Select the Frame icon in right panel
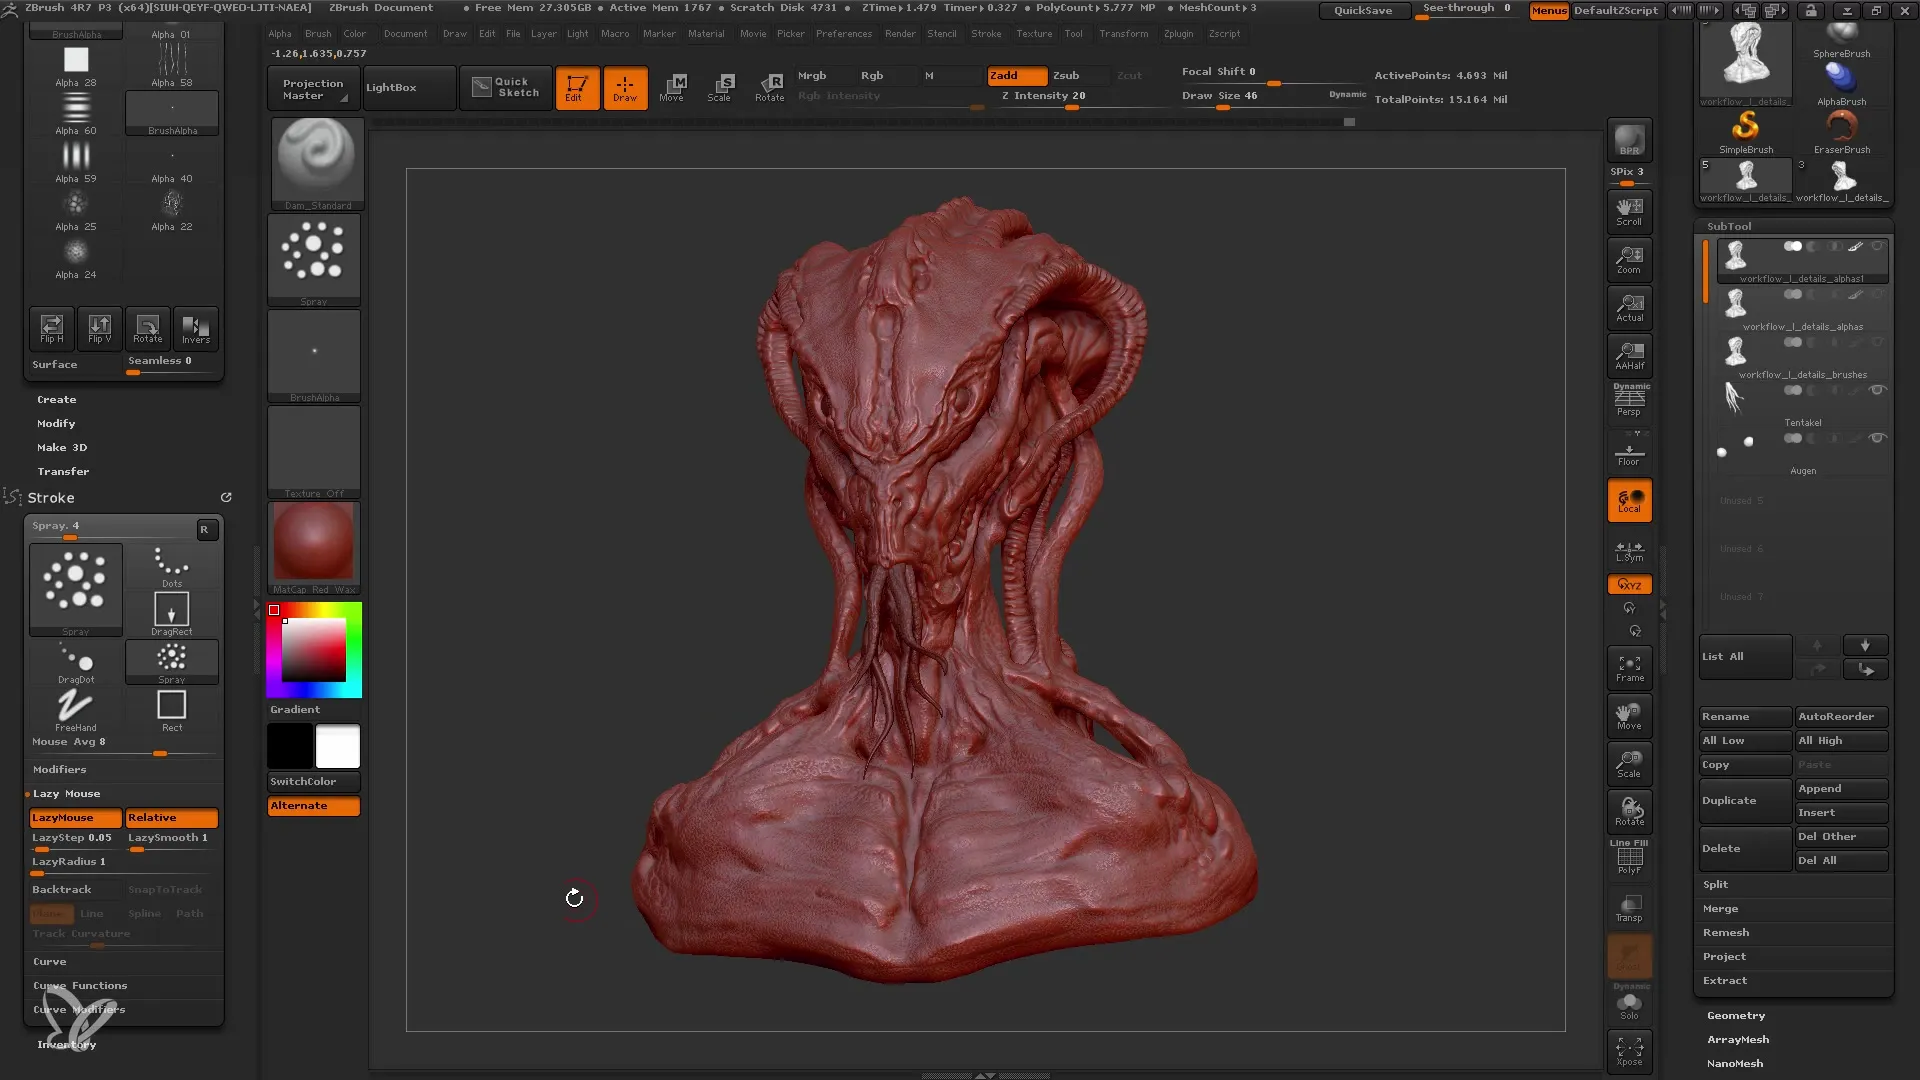This screenshot has width=1920, height=1080. [1631, 667]
